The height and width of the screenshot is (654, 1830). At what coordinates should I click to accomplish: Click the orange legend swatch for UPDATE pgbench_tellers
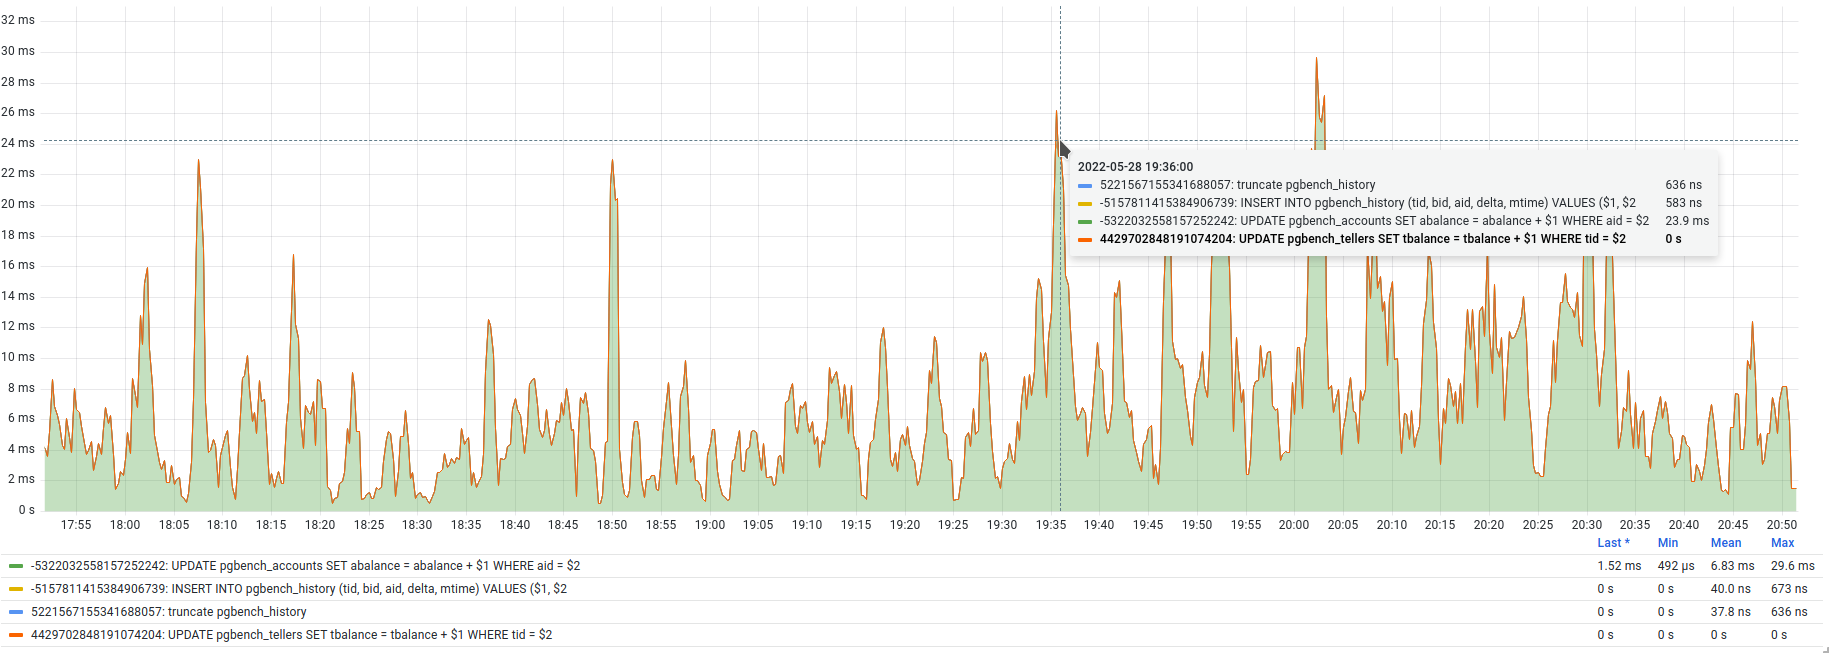pos(16,635)
